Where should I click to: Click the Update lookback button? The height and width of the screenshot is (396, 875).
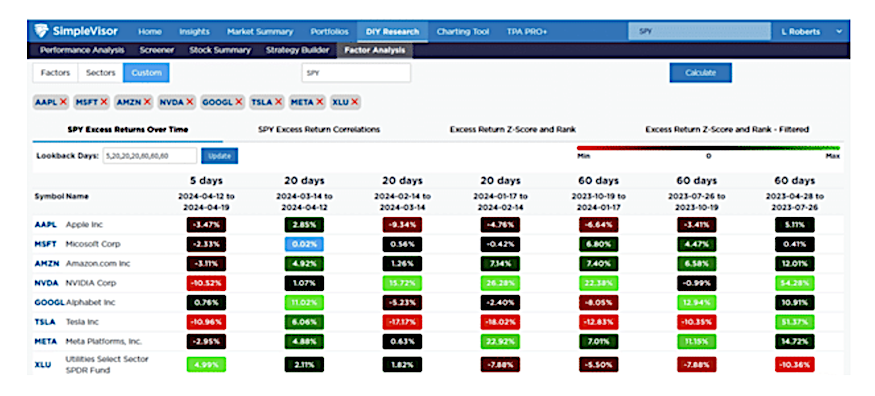click(219, 156)
